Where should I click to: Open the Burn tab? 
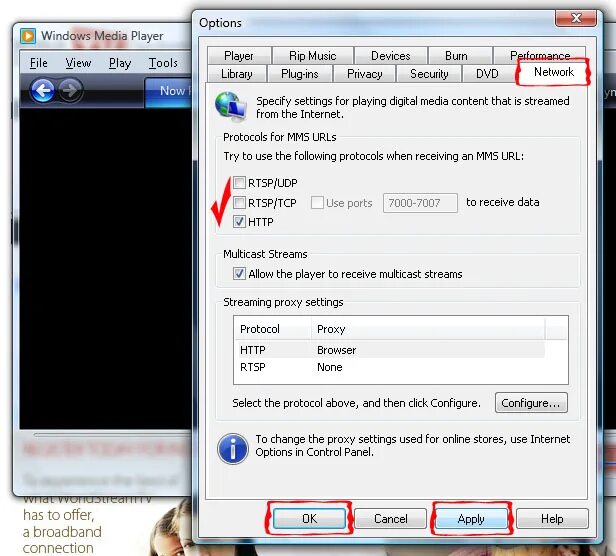pyautogui.click(x=456, y=56)
